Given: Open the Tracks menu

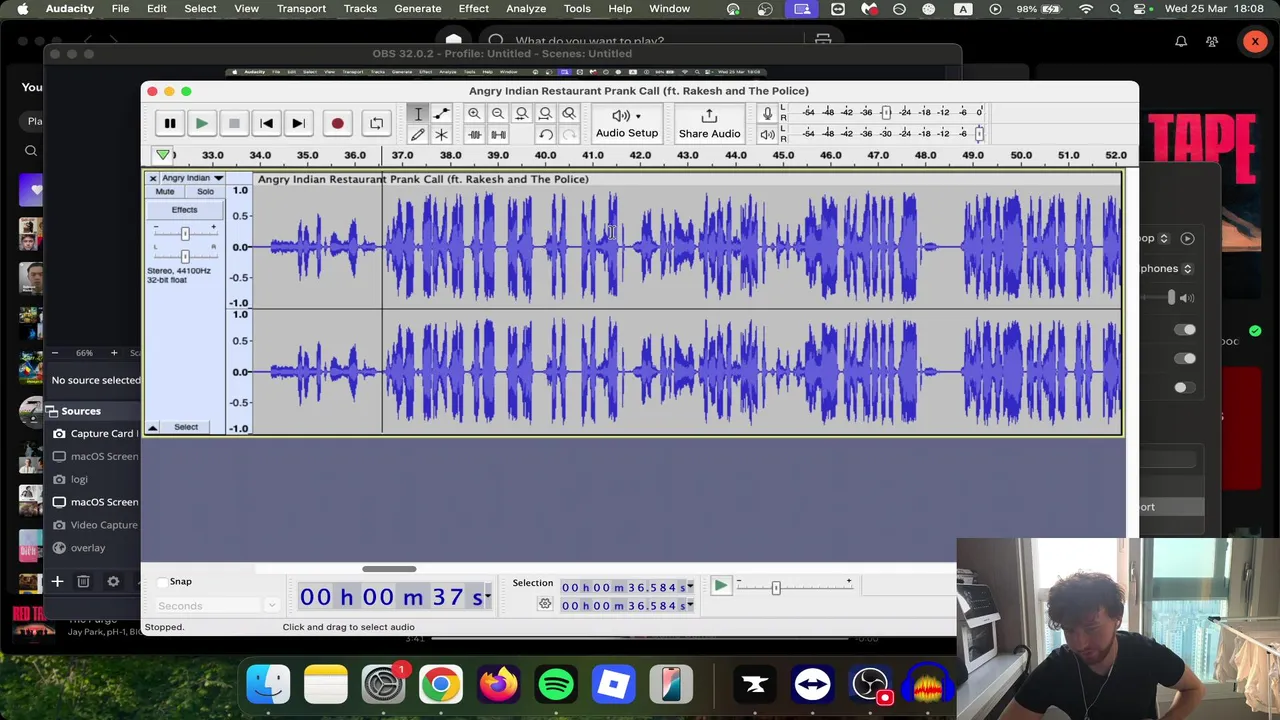Looking at the screenshot, I should pos(360,9).
